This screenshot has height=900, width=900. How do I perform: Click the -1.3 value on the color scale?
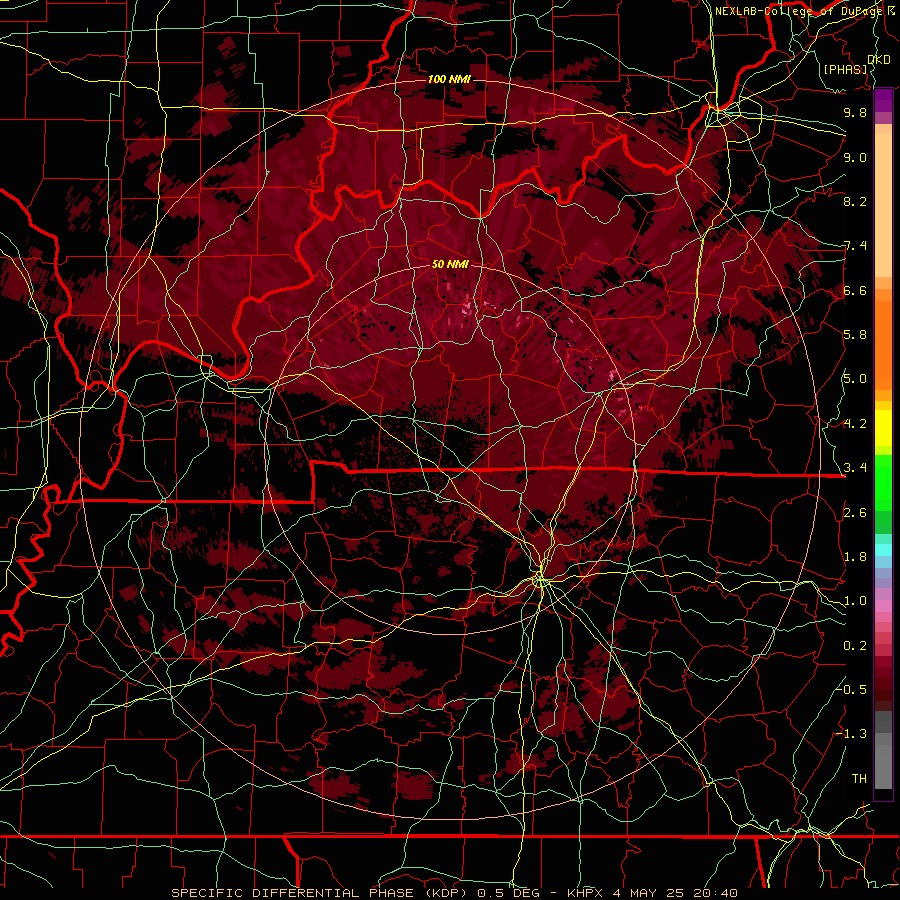853,734
